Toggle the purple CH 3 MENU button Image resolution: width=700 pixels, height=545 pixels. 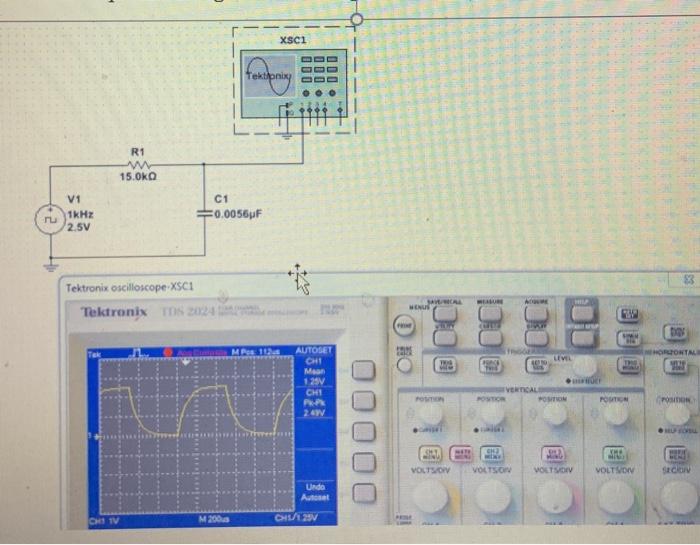[x=553, y=454]
